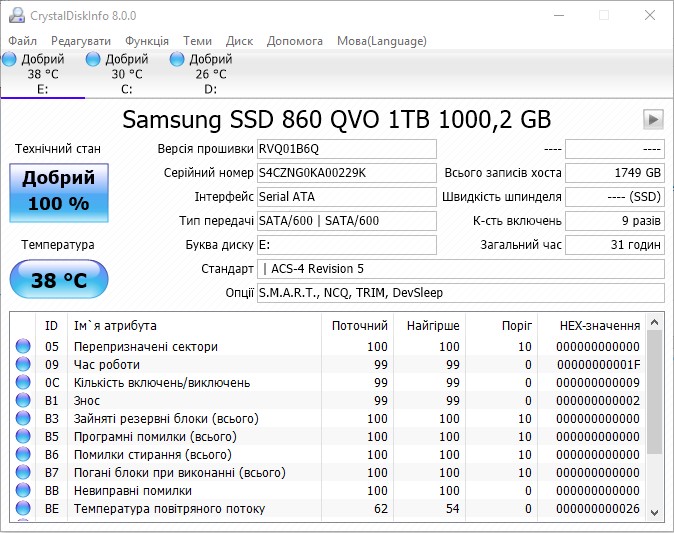Screen dimensions: 674x533
Task: Click the serial number field S4CZNG0KA00229K
Action: 347,173
